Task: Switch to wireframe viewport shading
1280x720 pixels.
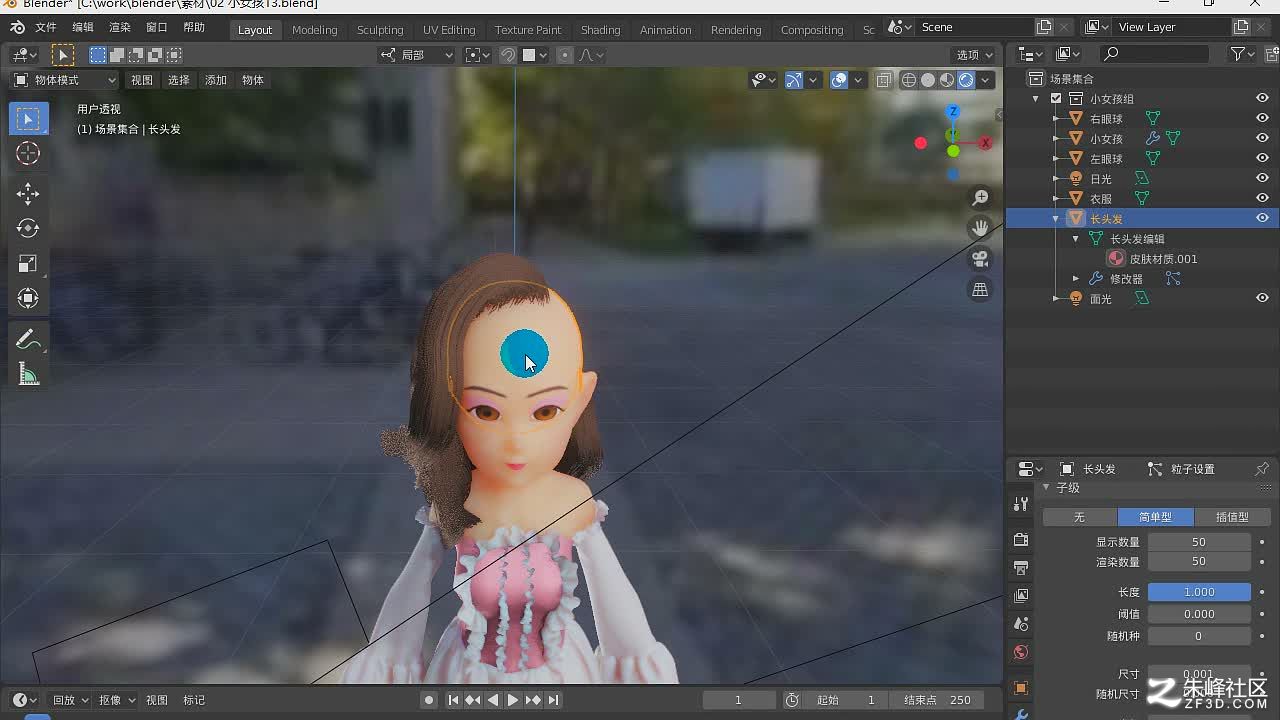Action: pos(909,80)
